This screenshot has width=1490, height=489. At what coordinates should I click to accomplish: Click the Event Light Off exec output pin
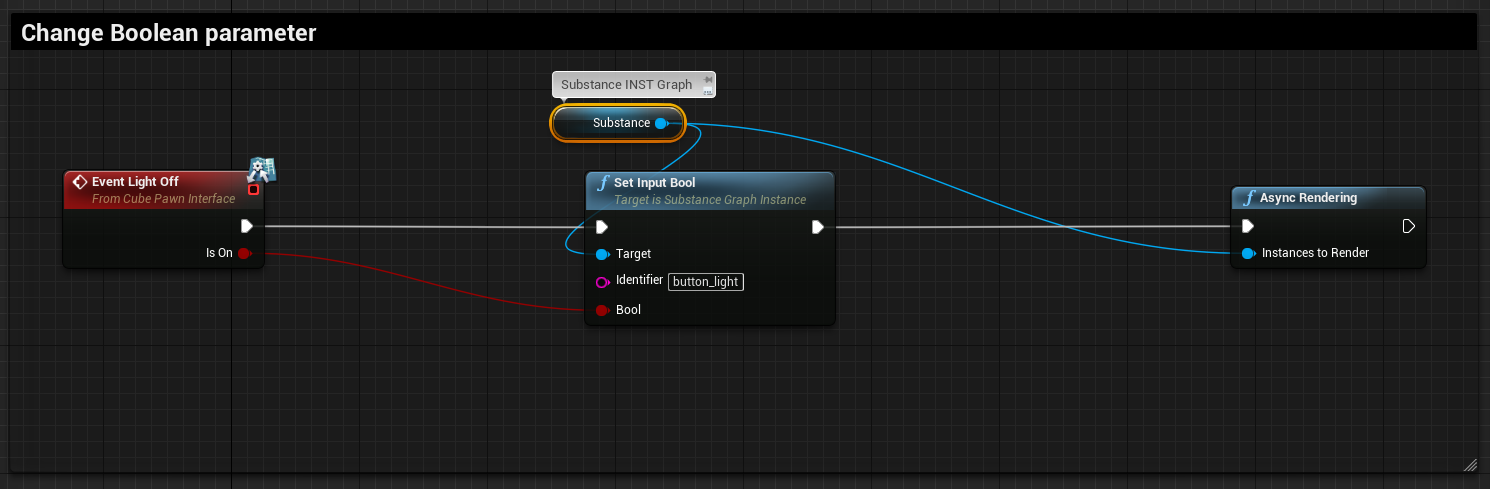click(x=246, y=226)
